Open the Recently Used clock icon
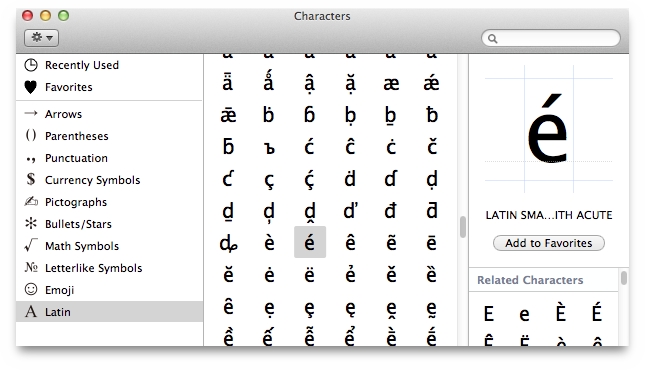The image size is (645, 370). (x=31, y=65)
